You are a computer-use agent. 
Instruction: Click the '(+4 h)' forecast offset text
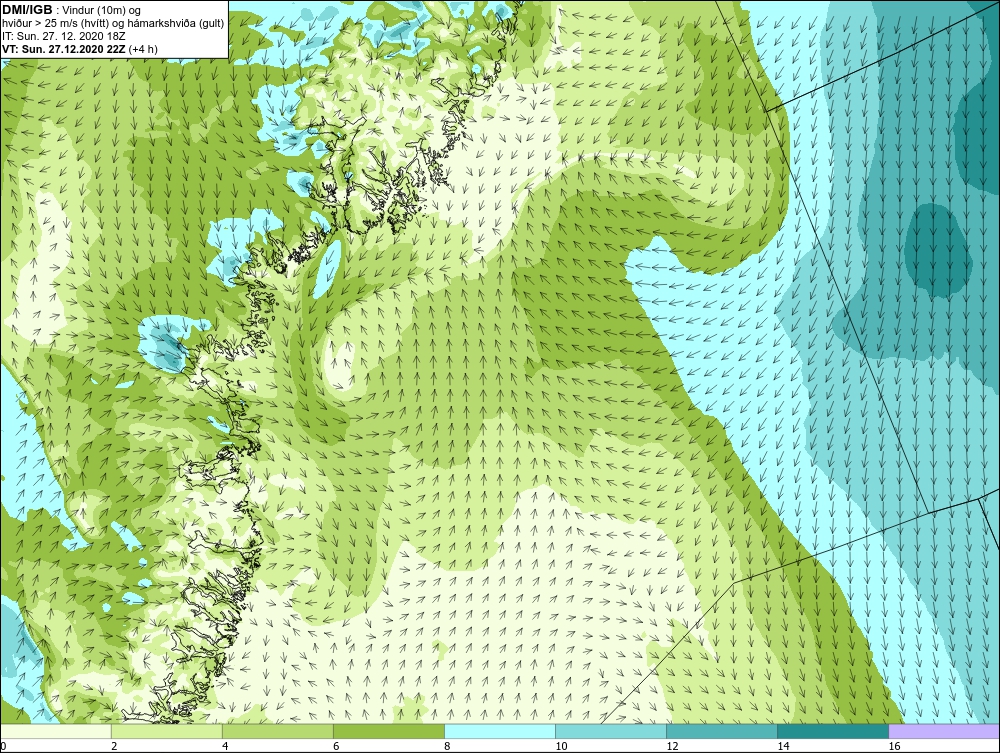coord(143,48)
